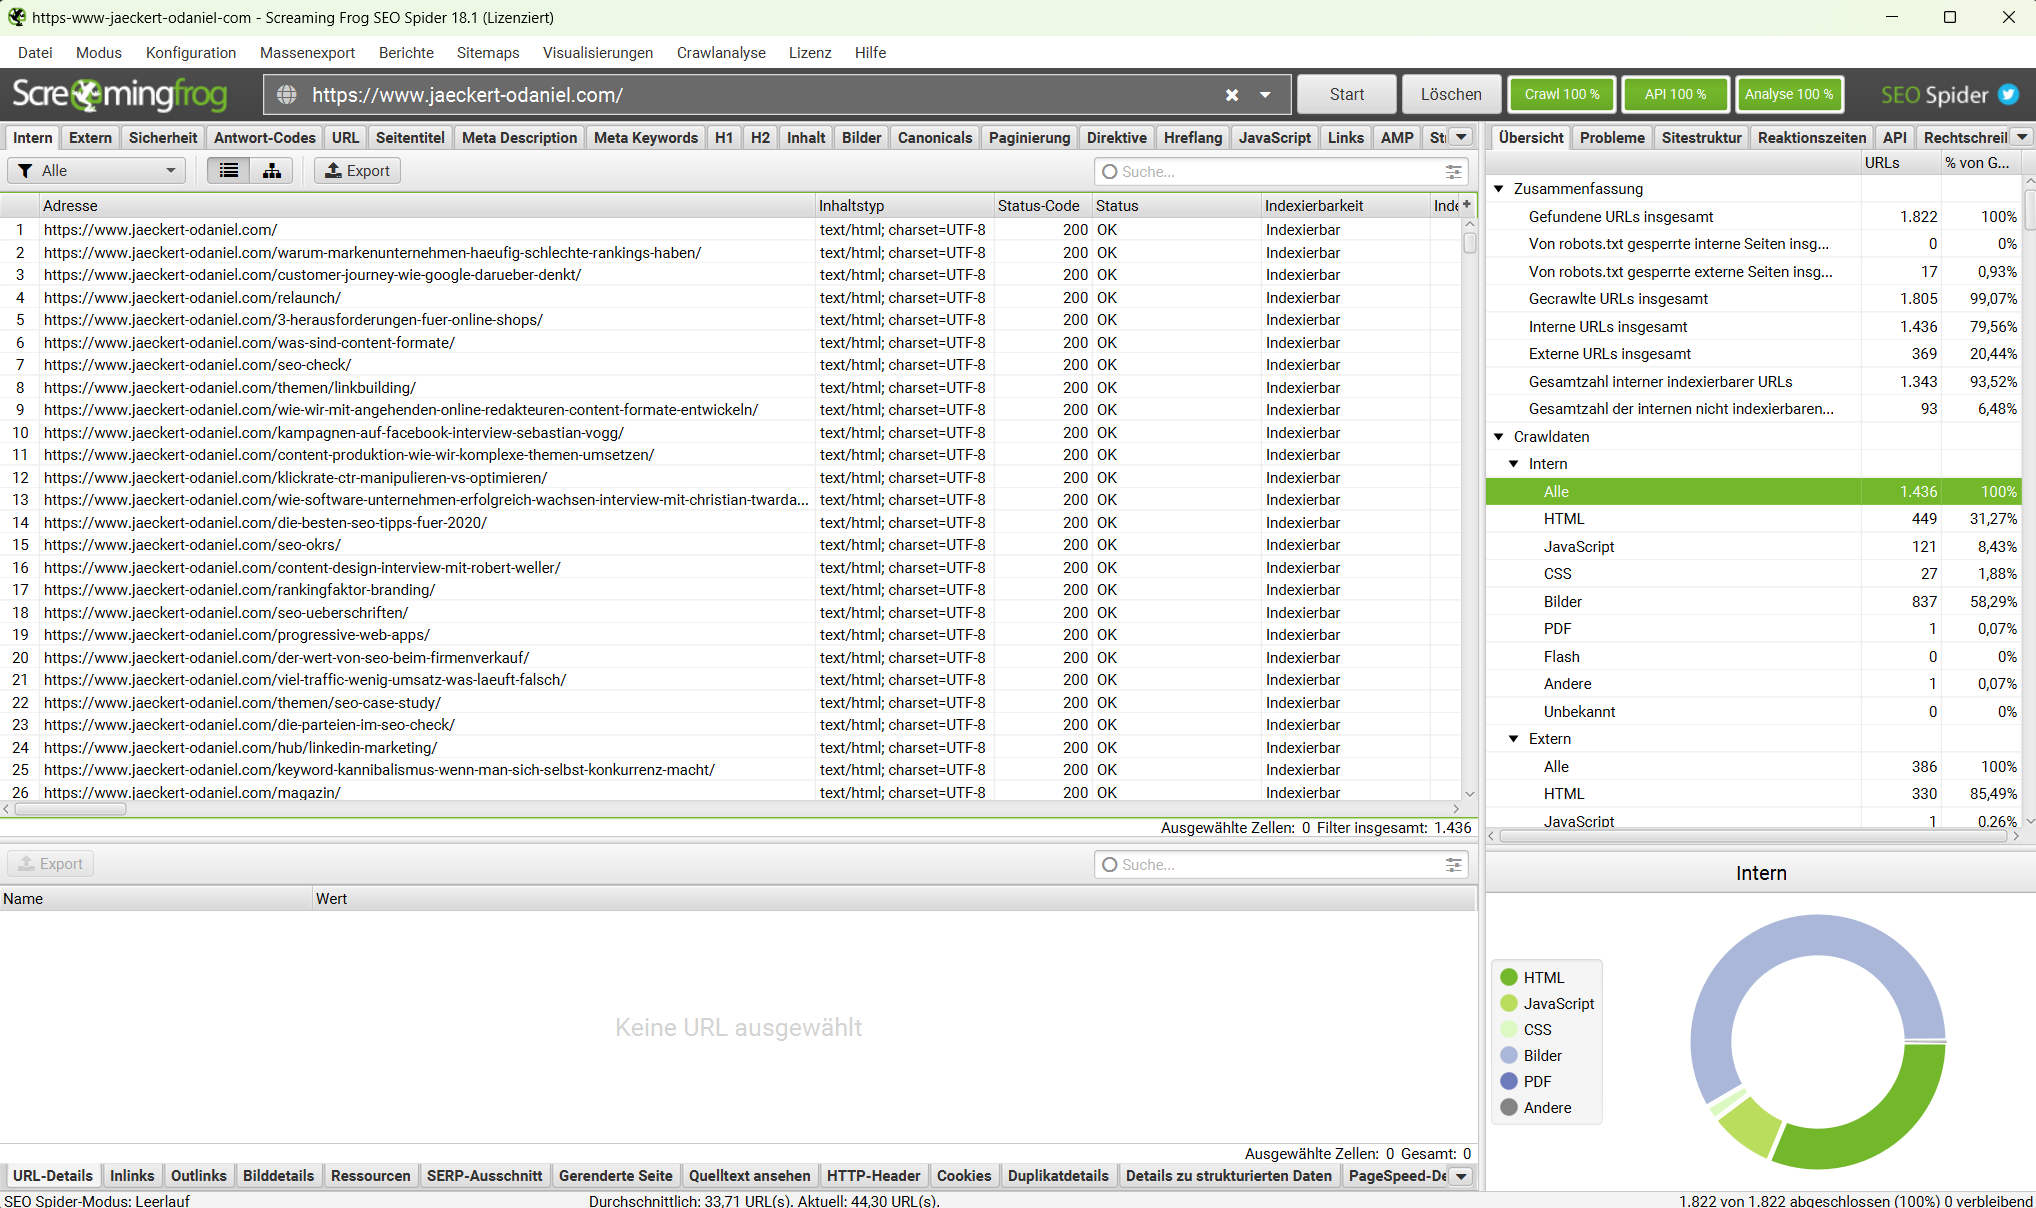
Task: Open the Probleme tab in right panel
Action: click(1612, 137)
